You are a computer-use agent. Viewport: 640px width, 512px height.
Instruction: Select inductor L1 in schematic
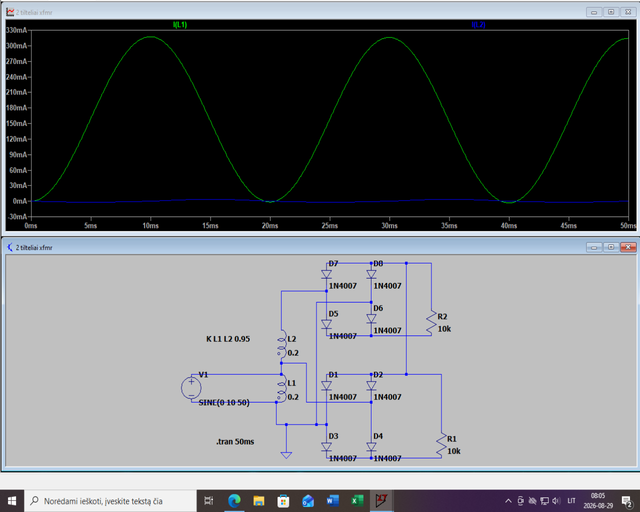281,389
